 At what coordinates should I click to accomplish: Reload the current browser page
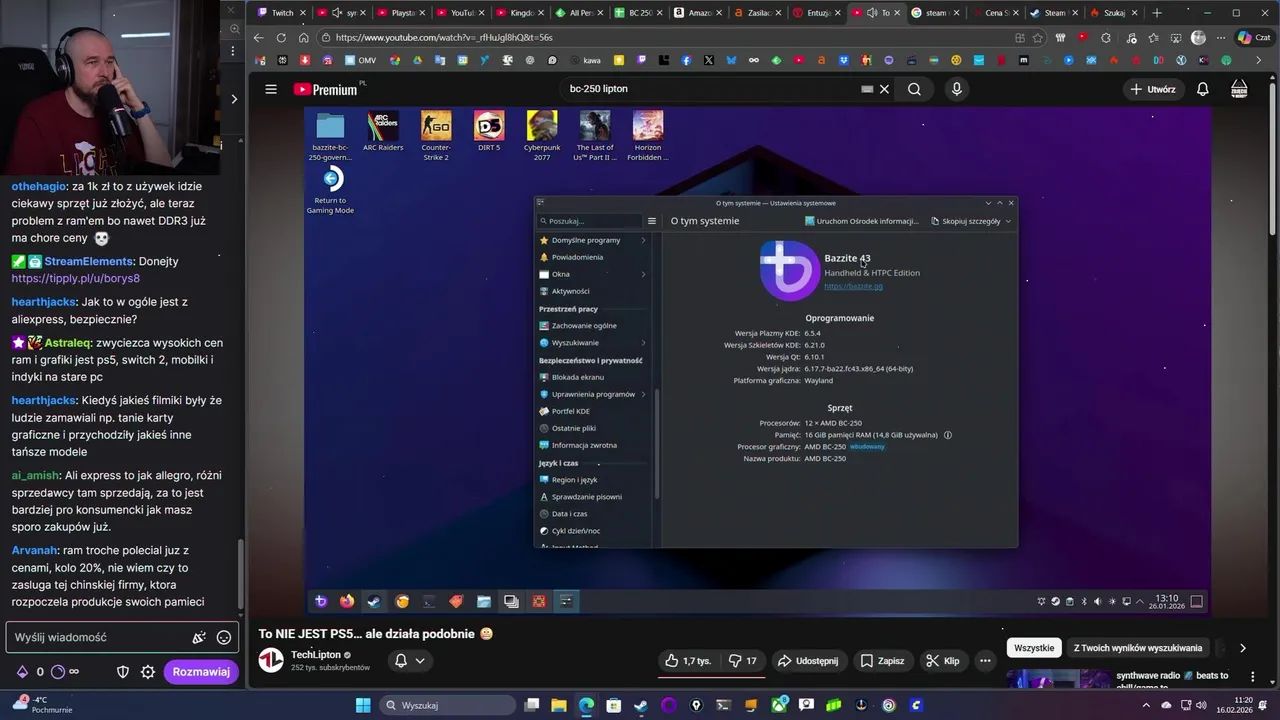point(281,38)
